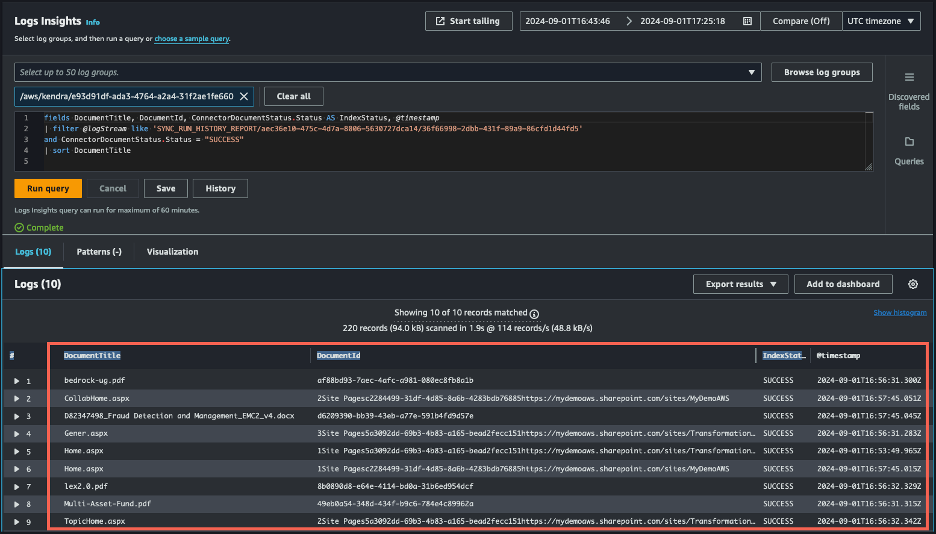Expand log row 3 Fraud Detection docx
This screenshot has height=534, width=936.
coord(16,416)
